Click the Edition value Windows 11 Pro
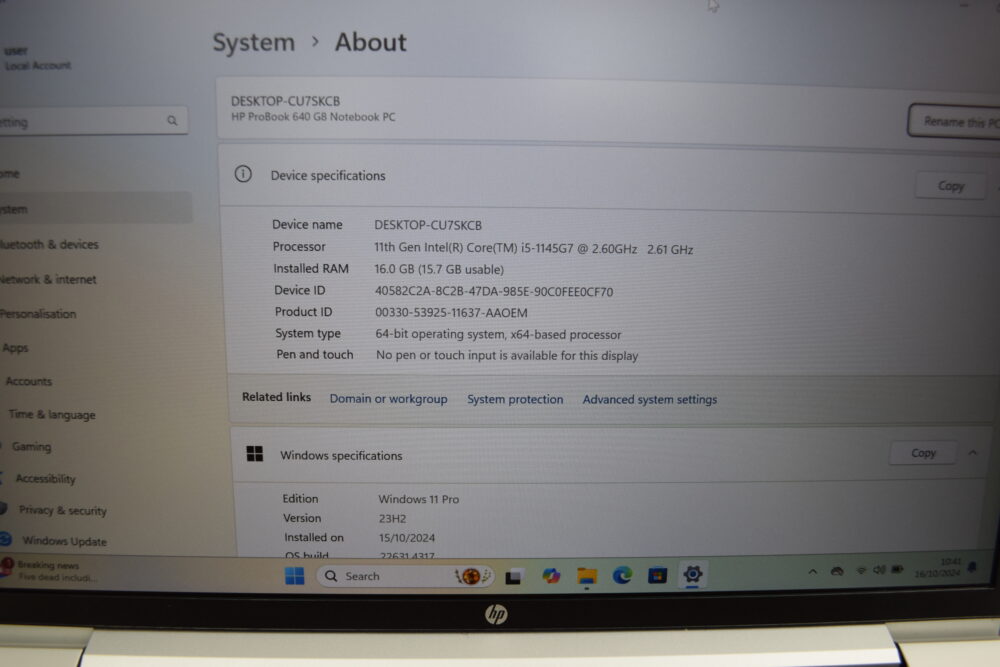This screenshot has width=1000, height=667. click(418, 499)
